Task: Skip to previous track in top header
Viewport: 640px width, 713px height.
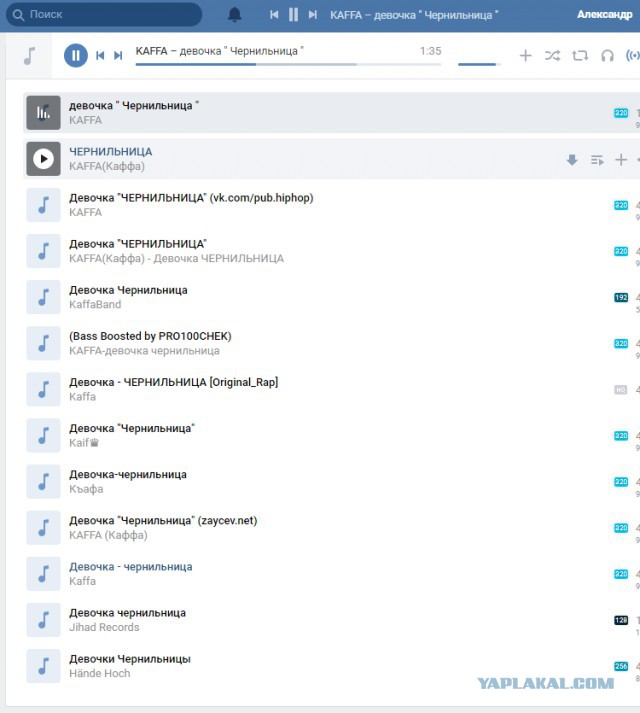Action: (x=274, y=15)
